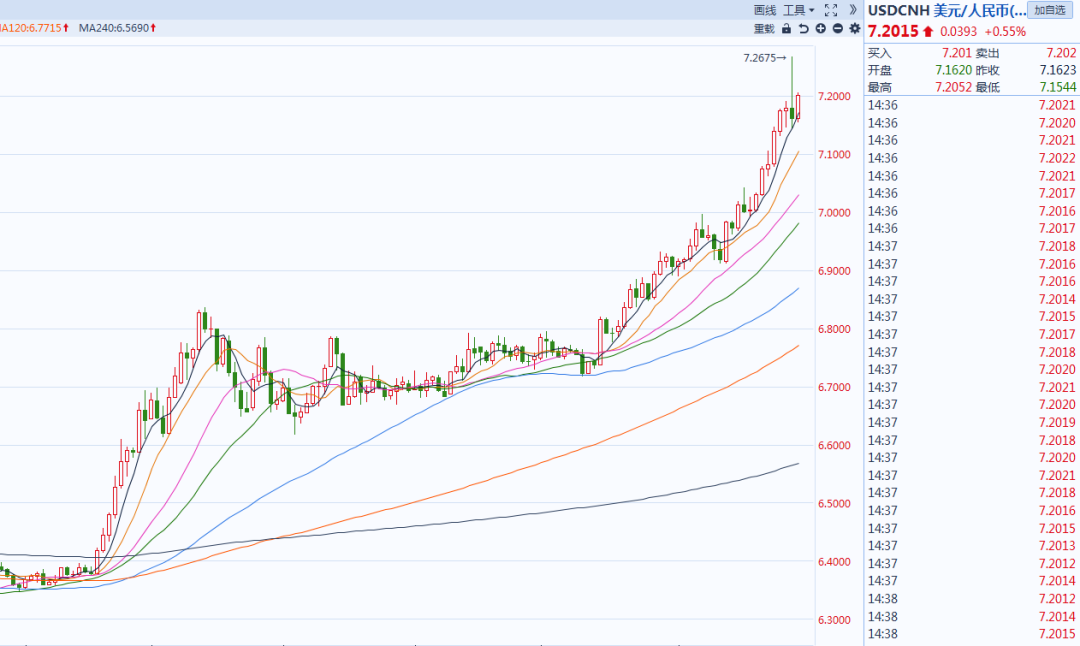Click the current price 7.2015
Viewport: 1080px width, 646px height.
click(x=893, y=32)
